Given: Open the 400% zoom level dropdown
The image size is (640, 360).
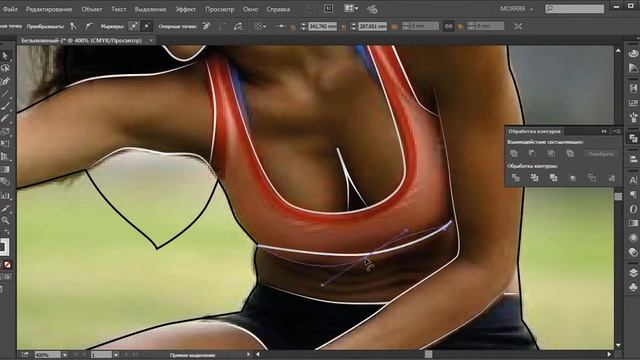Looking at the screenshot, I should [64, 355].
